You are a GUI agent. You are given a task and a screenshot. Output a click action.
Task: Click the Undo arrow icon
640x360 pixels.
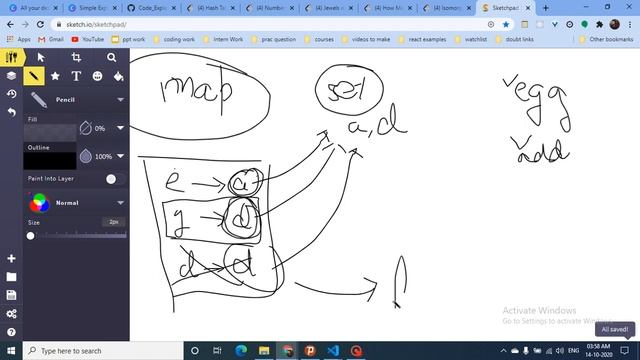(x=11, y=112)
